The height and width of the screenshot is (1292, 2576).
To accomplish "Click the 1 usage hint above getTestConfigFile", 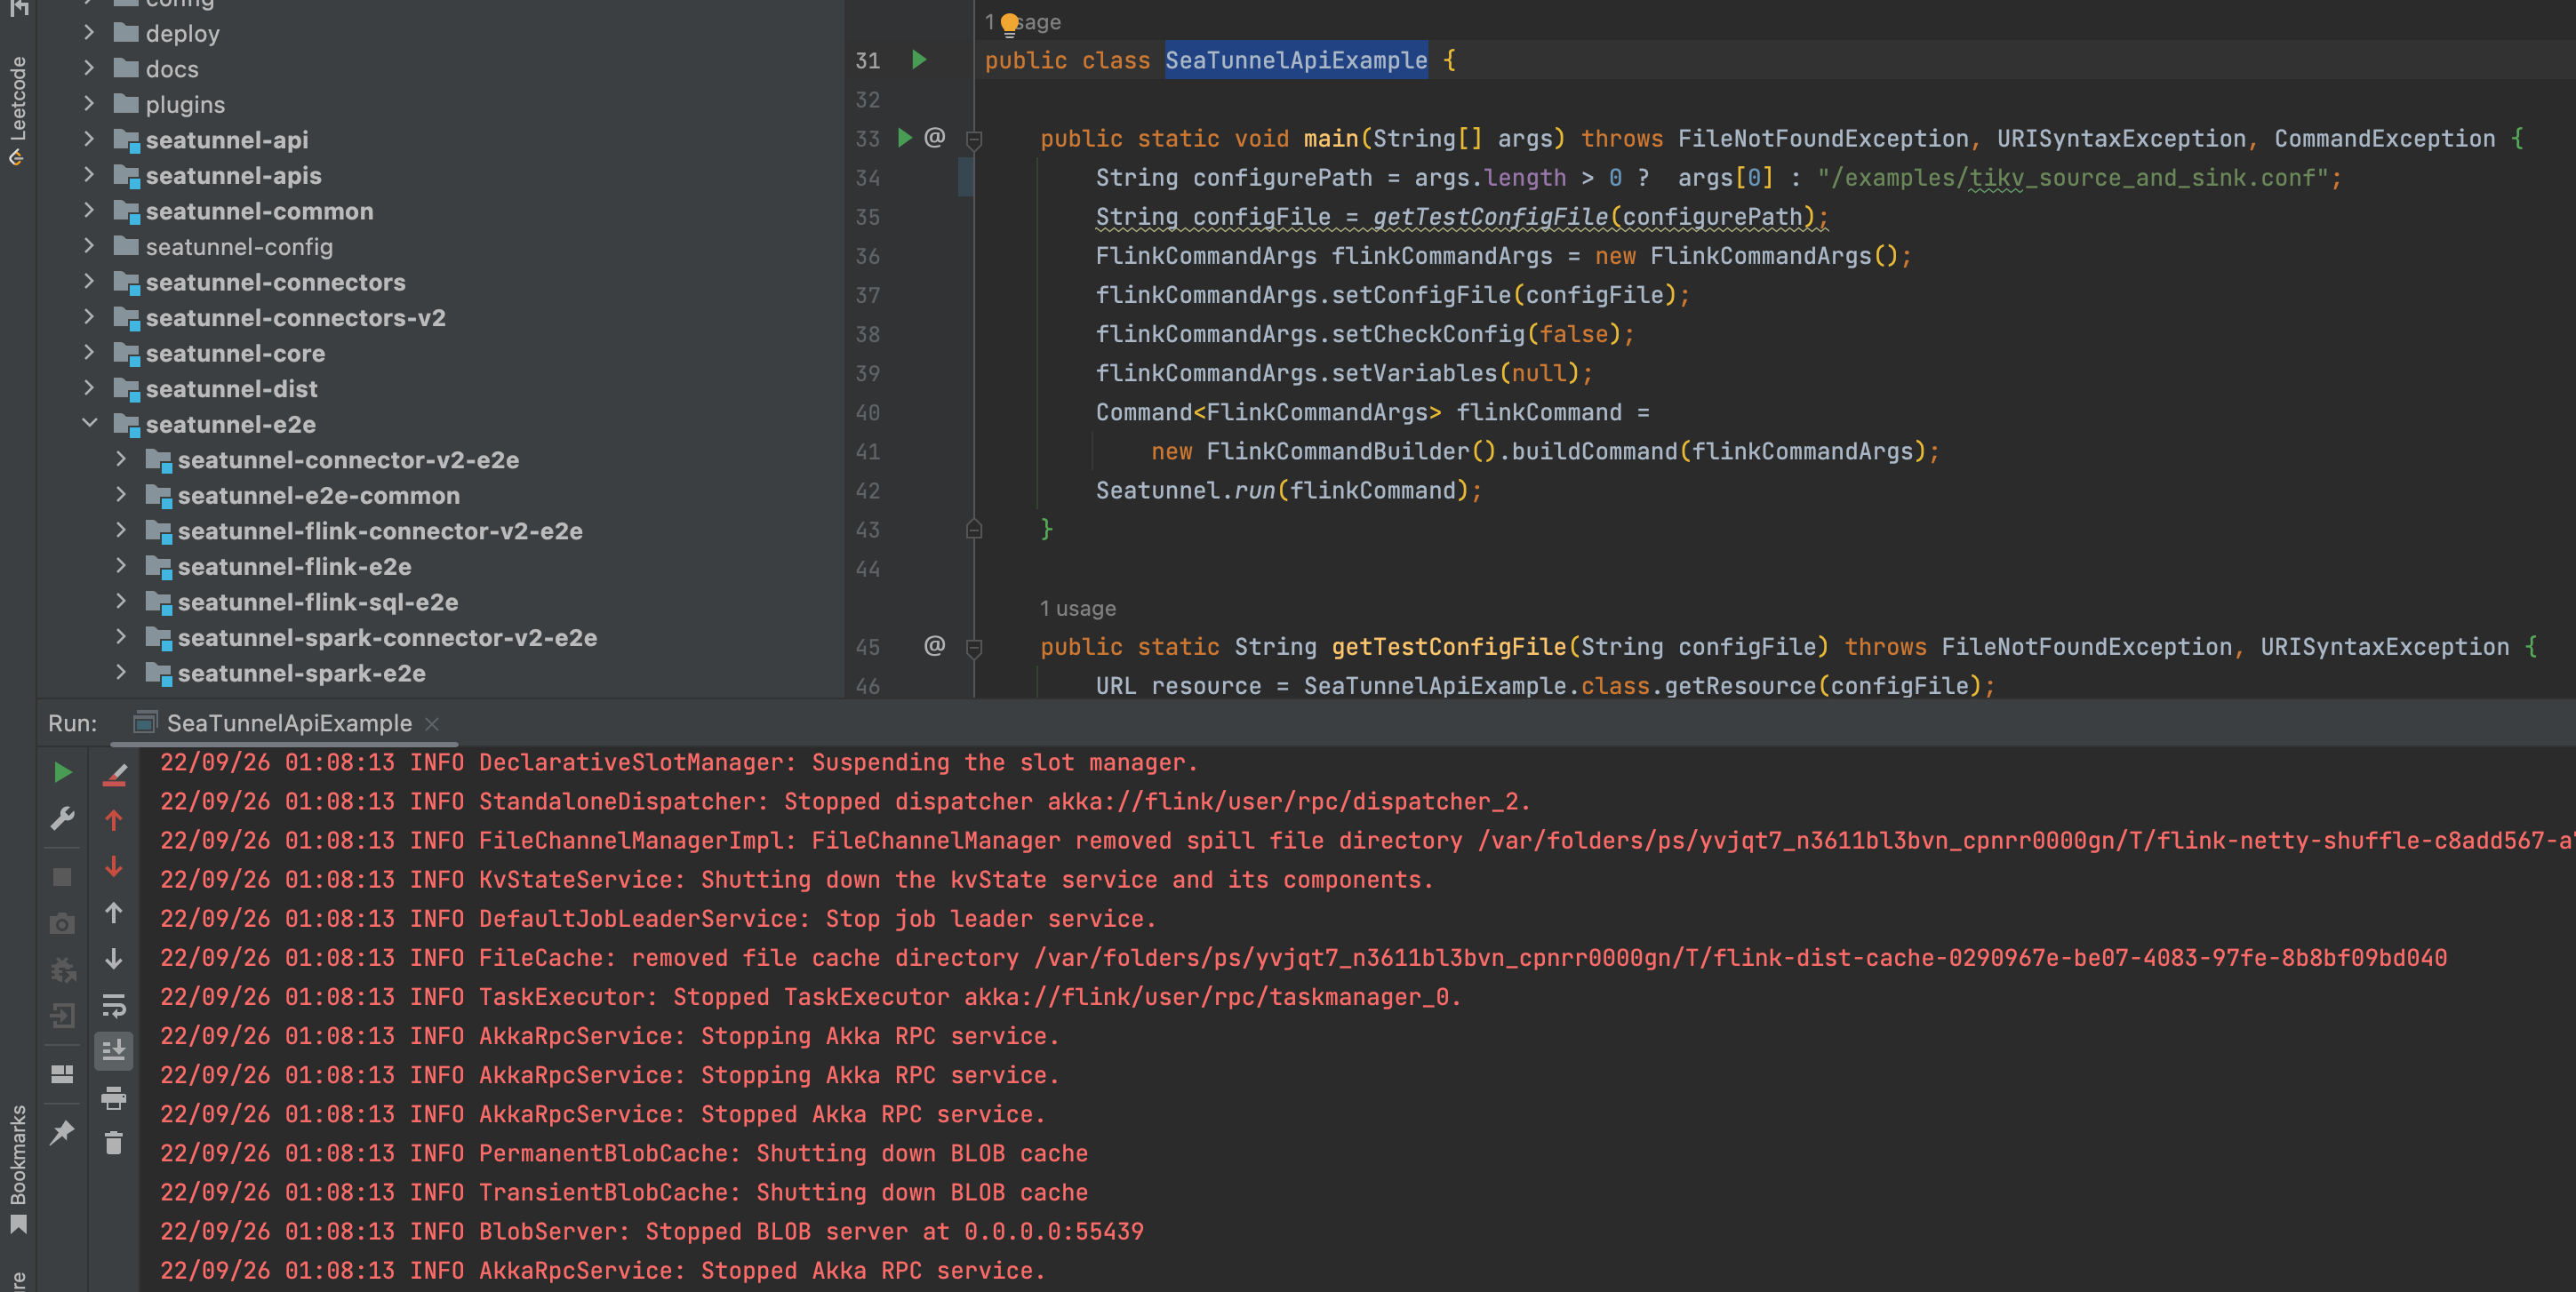I will [x=1077, y=608].
